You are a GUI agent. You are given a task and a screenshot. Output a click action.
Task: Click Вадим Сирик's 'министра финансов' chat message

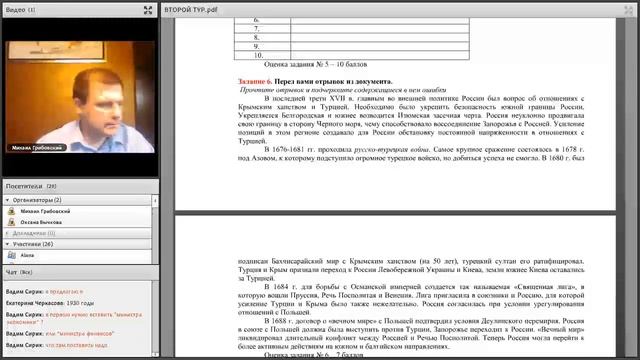point(60,333)
